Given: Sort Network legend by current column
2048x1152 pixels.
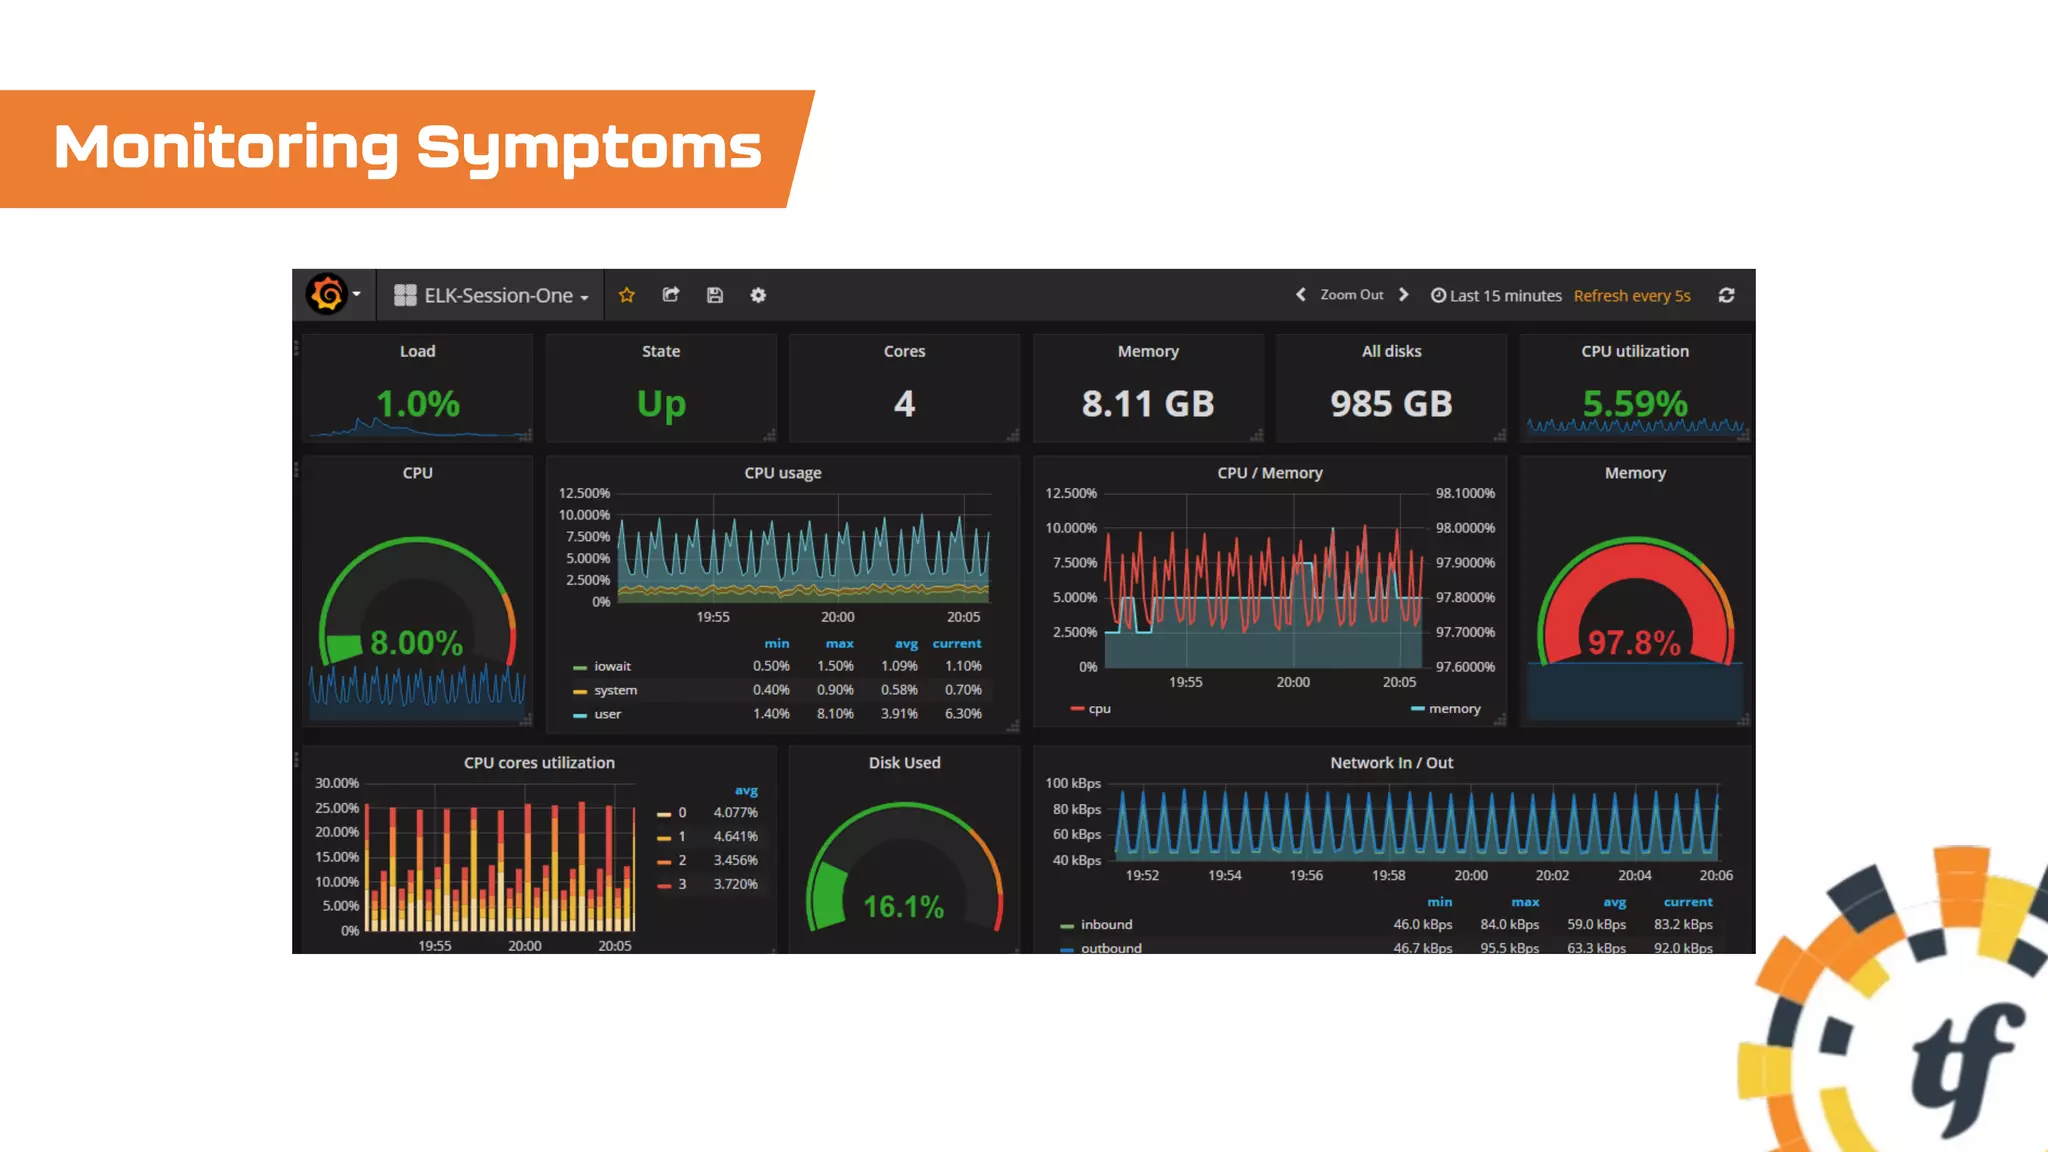Looking at the screenshot, I should coord(1688,902).
